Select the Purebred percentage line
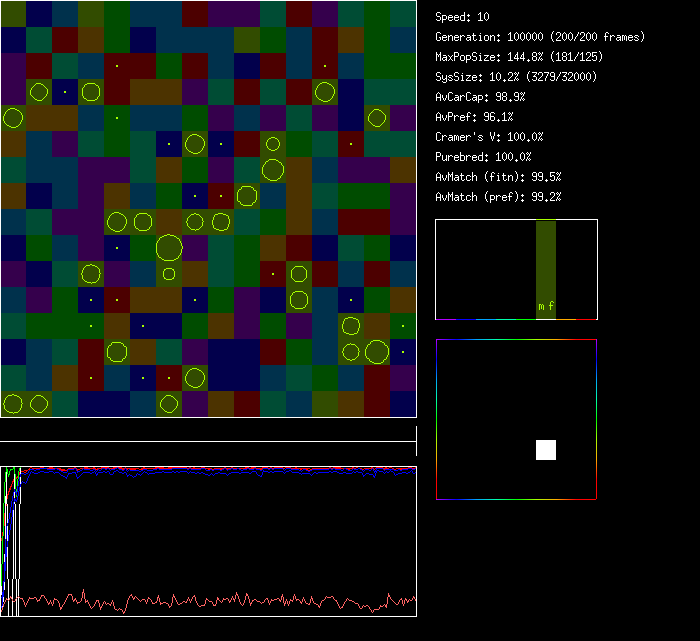The width and height of the screenshot is (700, 641). (x=483, y=157)
